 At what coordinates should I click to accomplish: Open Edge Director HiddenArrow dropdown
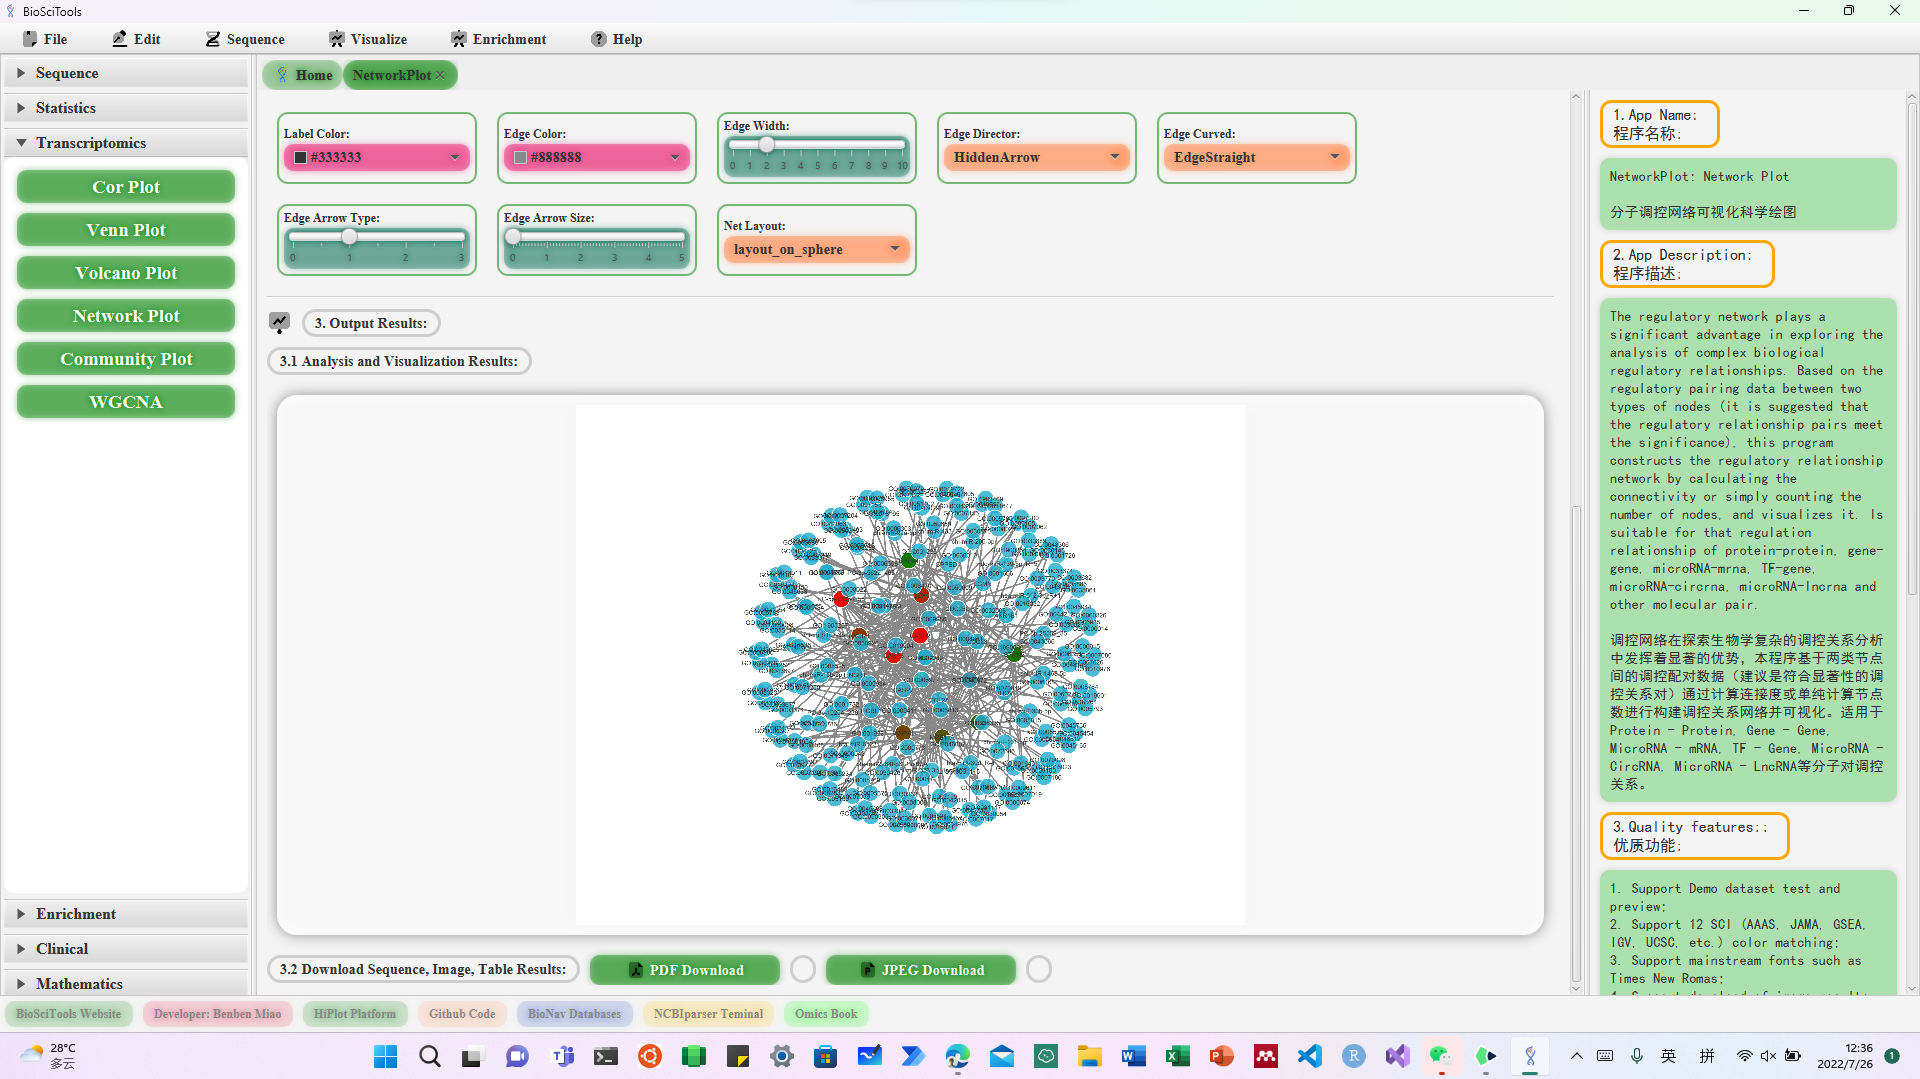(x=1037, y=157)
